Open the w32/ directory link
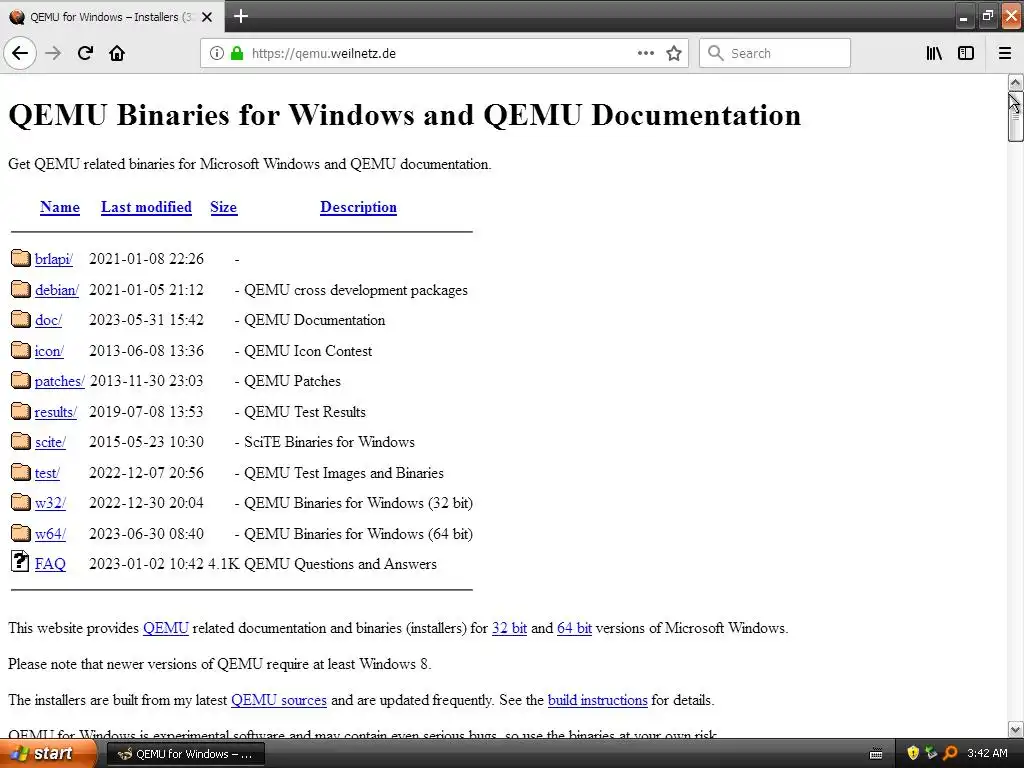 tap(50, 503)
